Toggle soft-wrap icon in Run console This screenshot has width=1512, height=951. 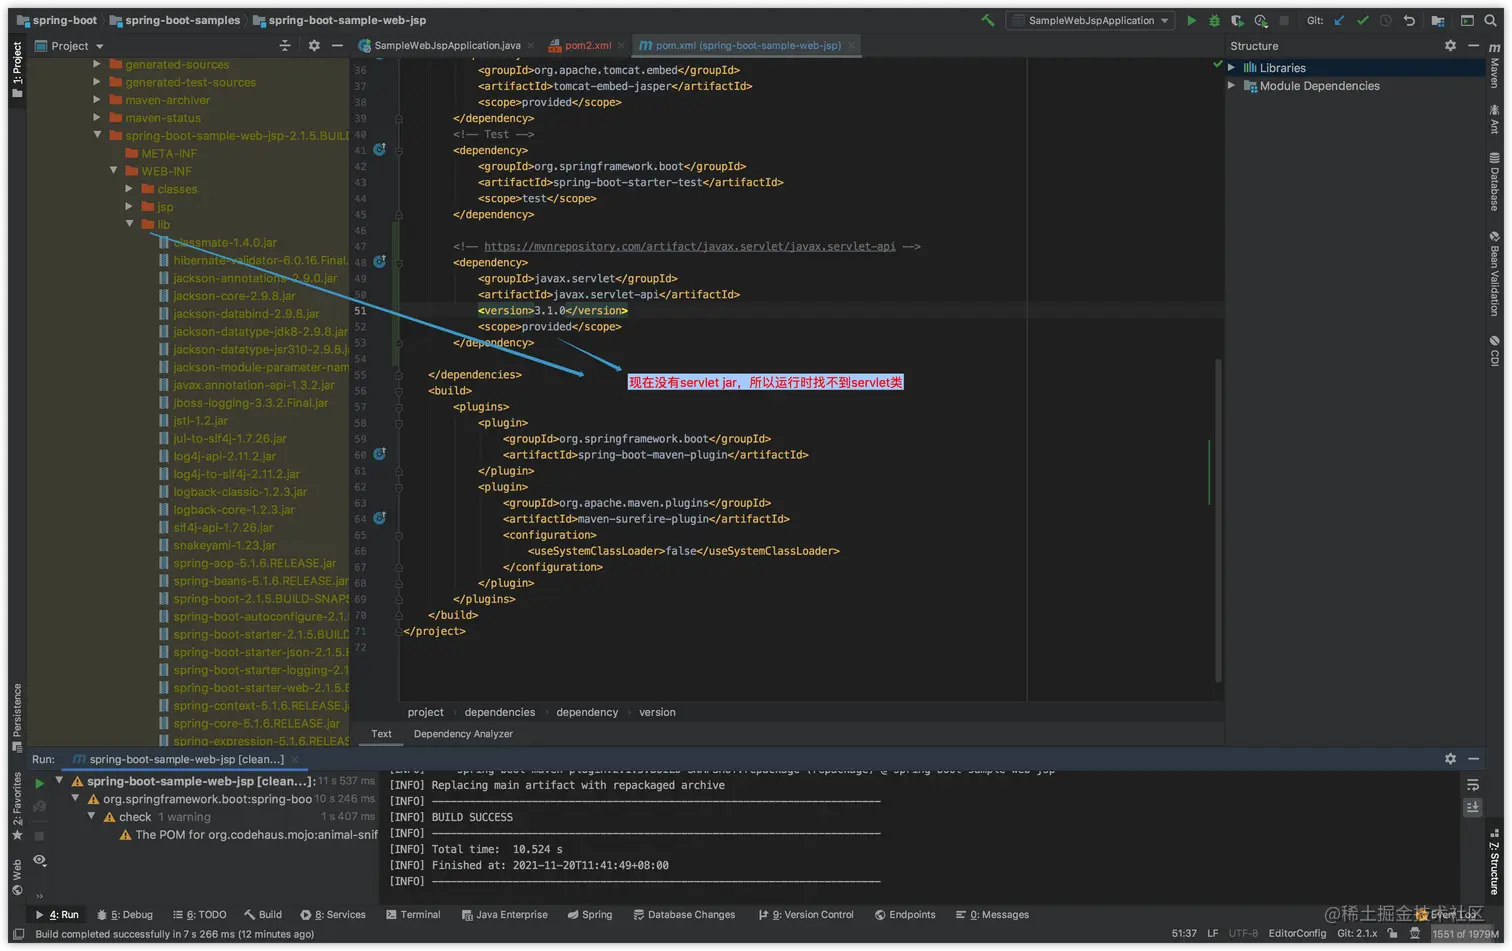(x=1473, y=785)
